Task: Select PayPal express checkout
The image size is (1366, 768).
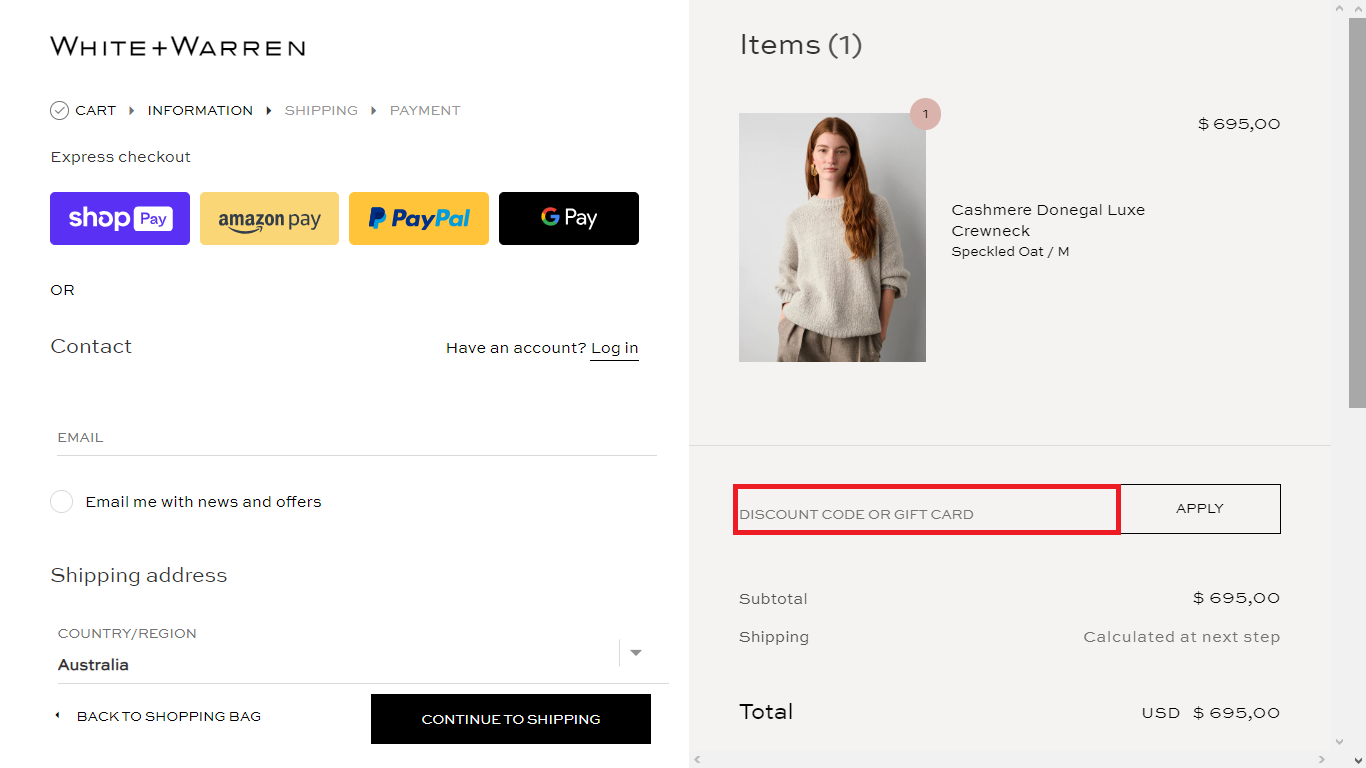Action: coord(418,218)
